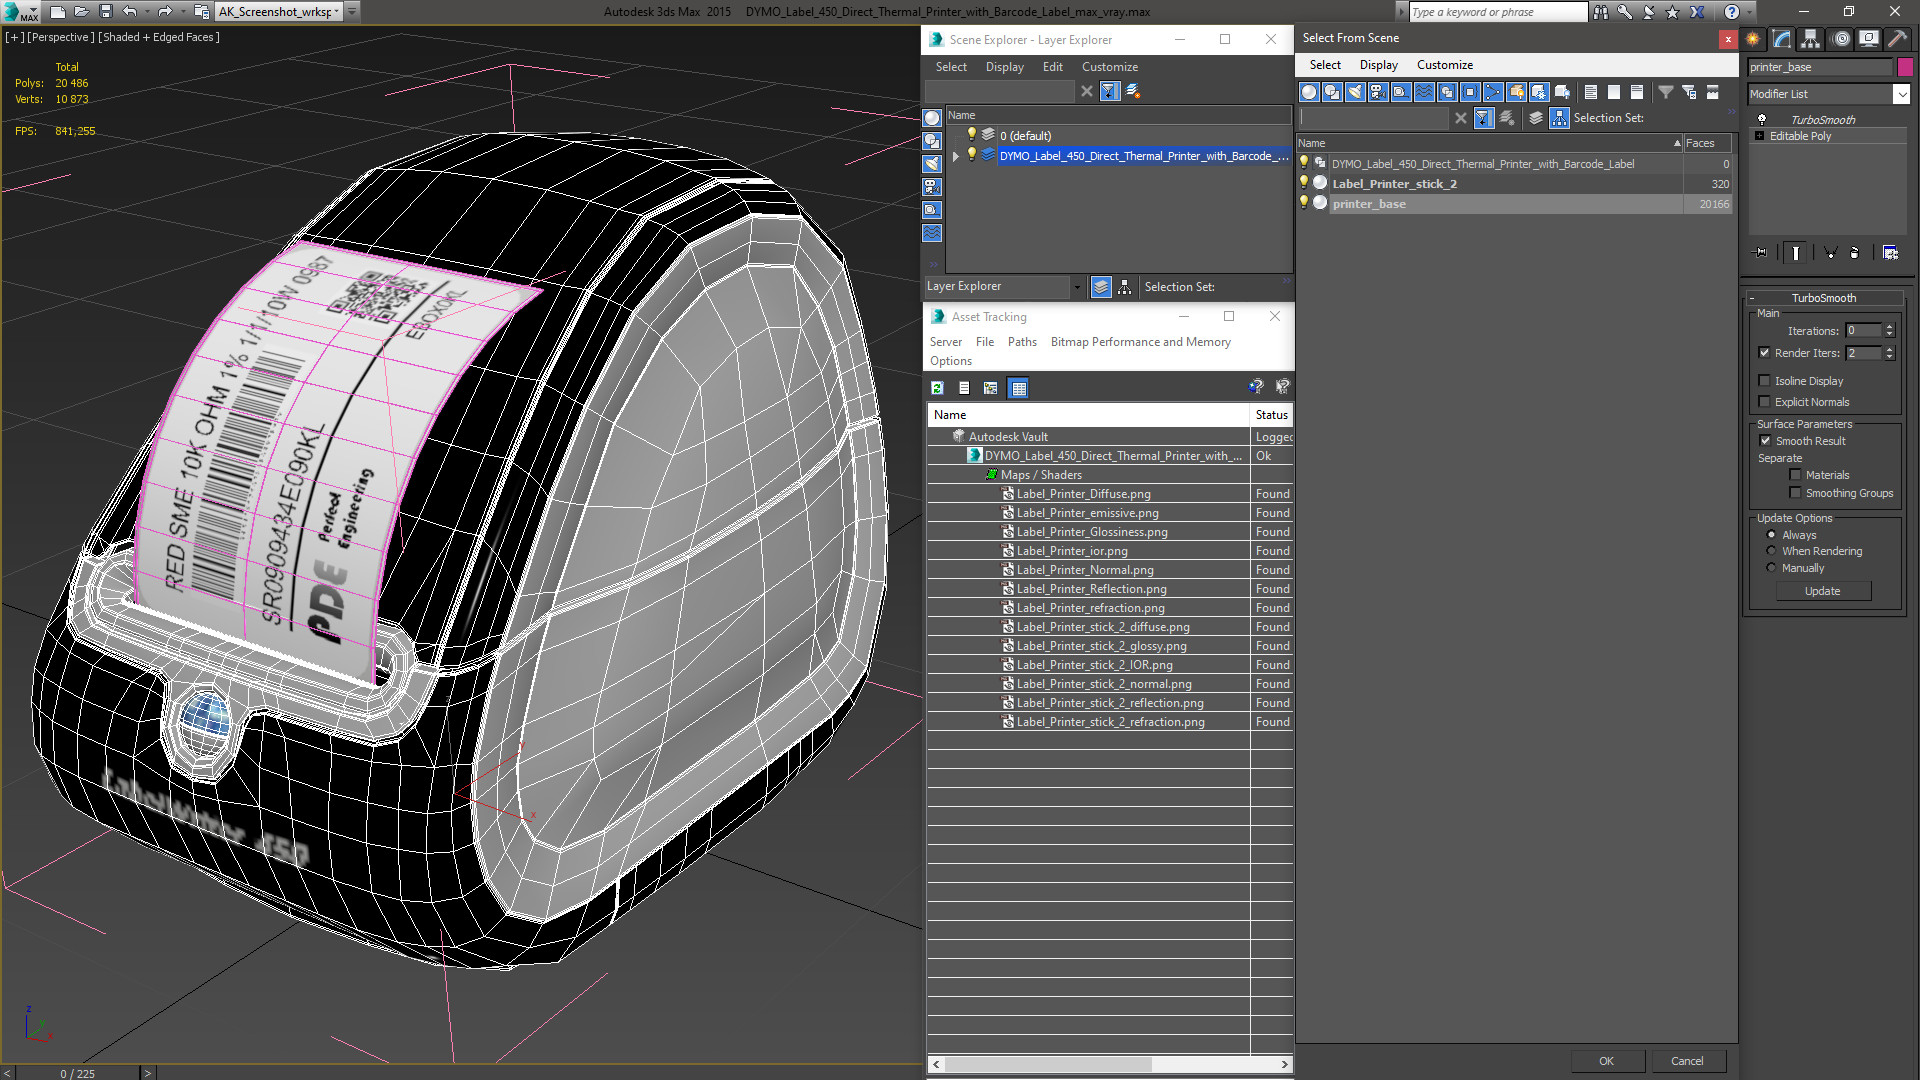Image resolution: width=1920 pixels, height=1080 pixels.
Task: Increase Iterations spinner value
Action: tap(1889, 327)
